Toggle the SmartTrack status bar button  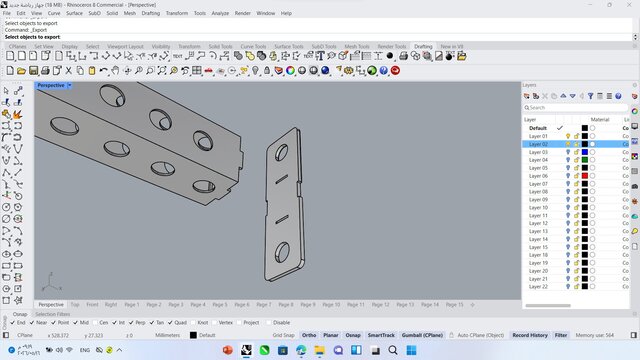pos(381,335)
